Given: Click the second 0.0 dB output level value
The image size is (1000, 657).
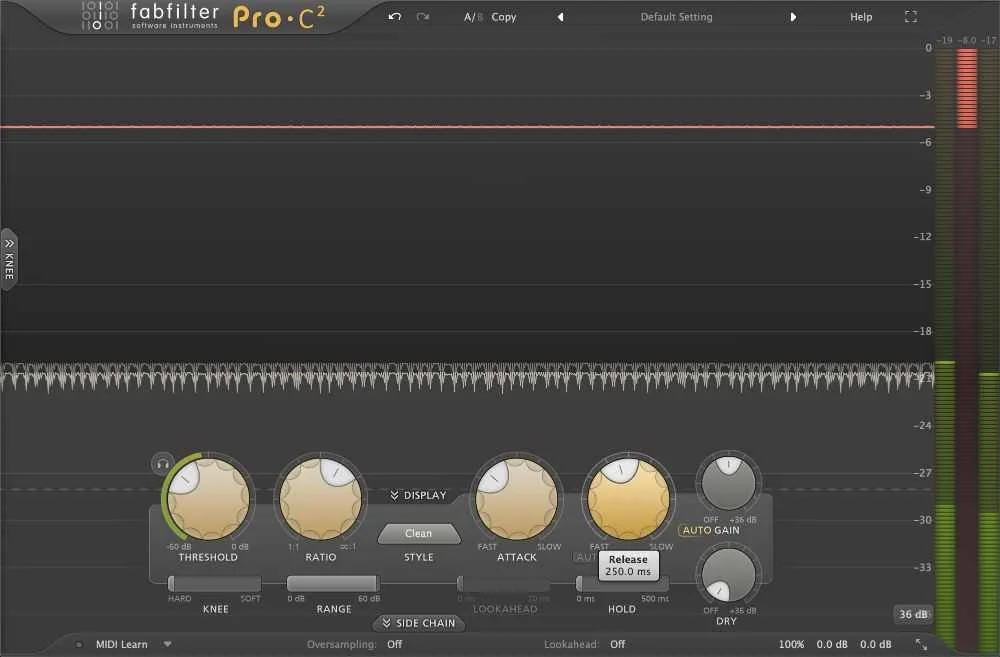Looking at the screenshot, I should pyautogui.click(x=876, y=644).
